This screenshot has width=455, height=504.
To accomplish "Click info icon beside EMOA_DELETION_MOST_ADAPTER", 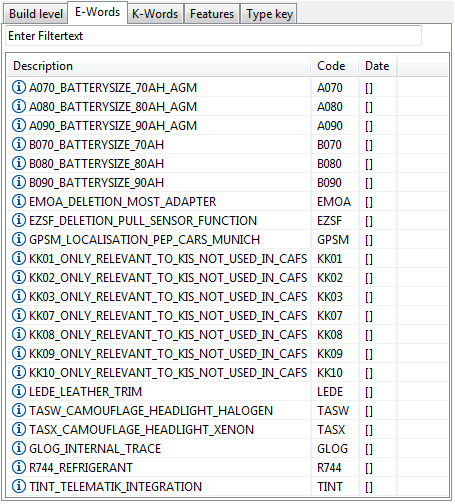I will point(19,201).
